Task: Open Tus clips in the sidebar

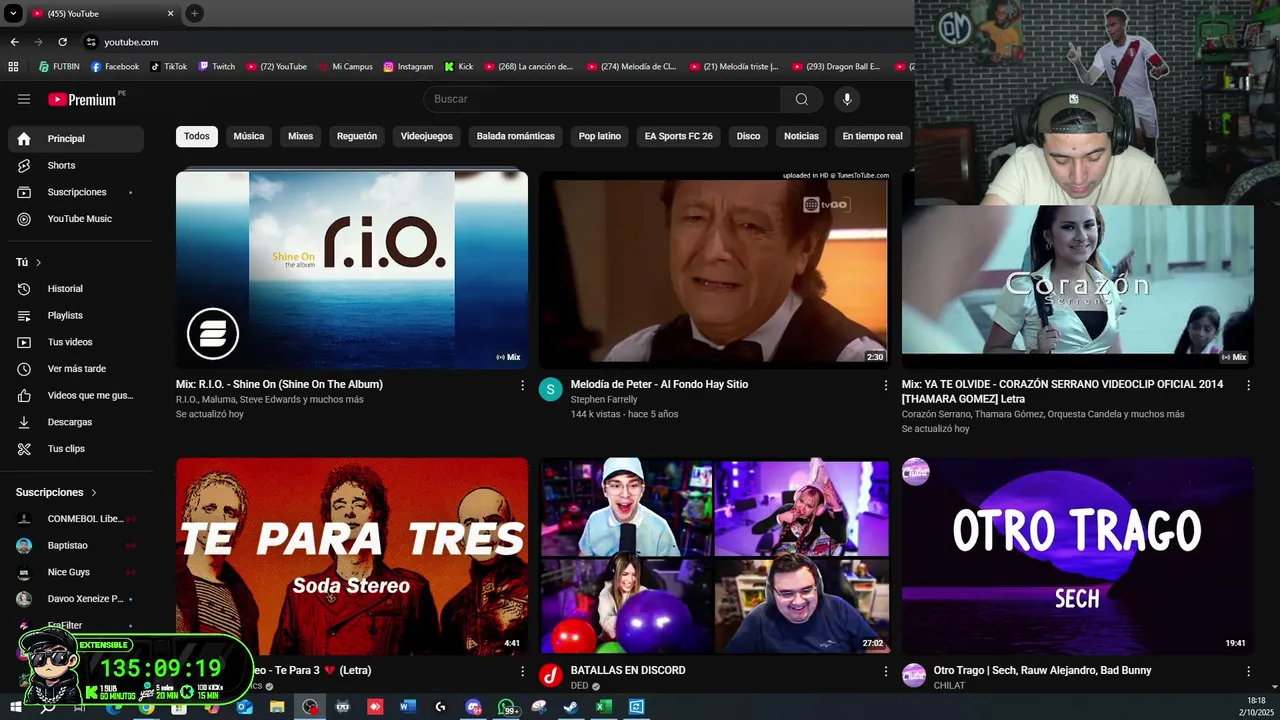Action: pyautogui.click(x=76, y=449)
